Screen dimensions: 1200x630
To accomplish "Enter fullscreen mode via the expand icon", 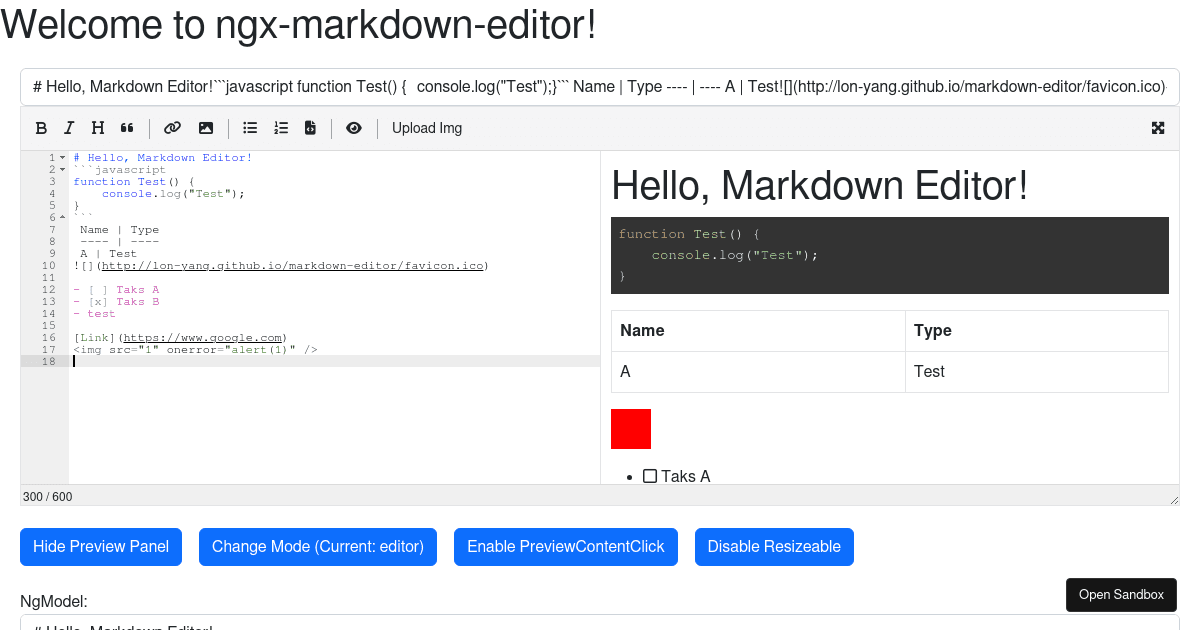I will (x=1157, y=128).
